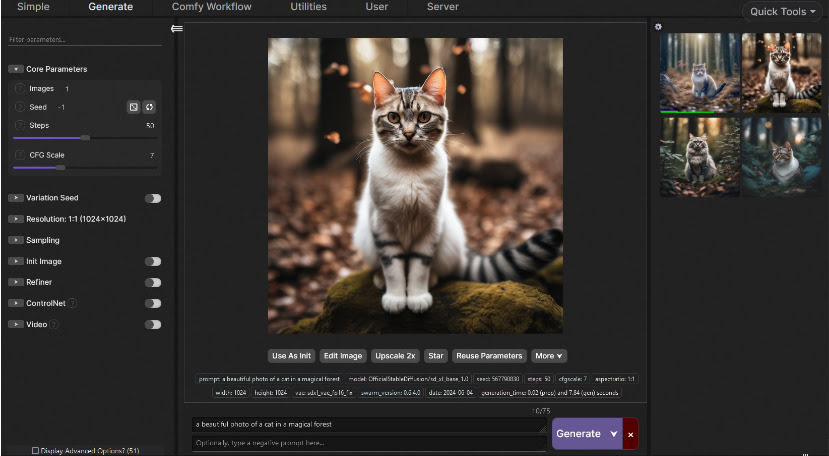Switch to the Comfy Workflow tab
This screenshot has width=829, height=456.
pos(211,7)
